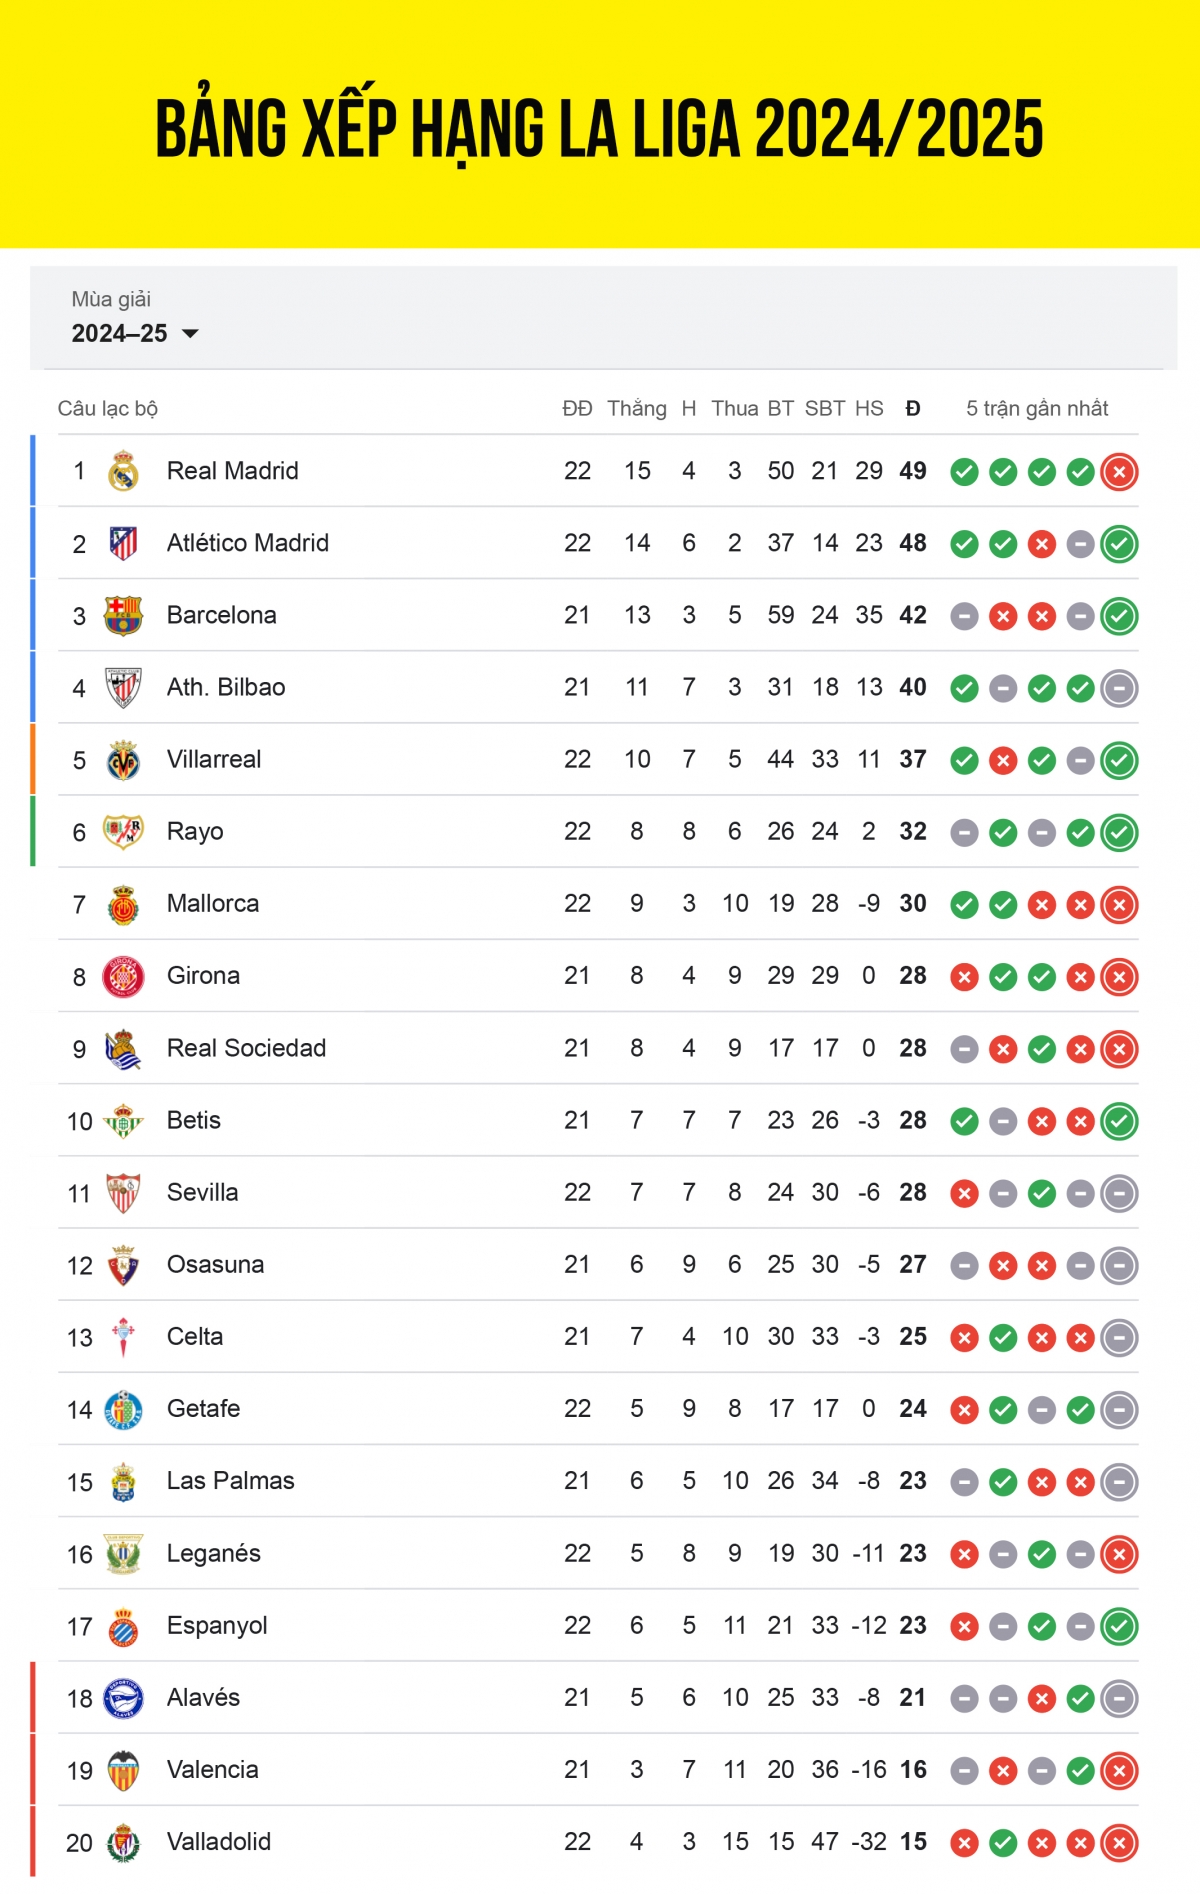Click the Barcelona club crest
1200x1894 pixels.
(x=123, y=616)
